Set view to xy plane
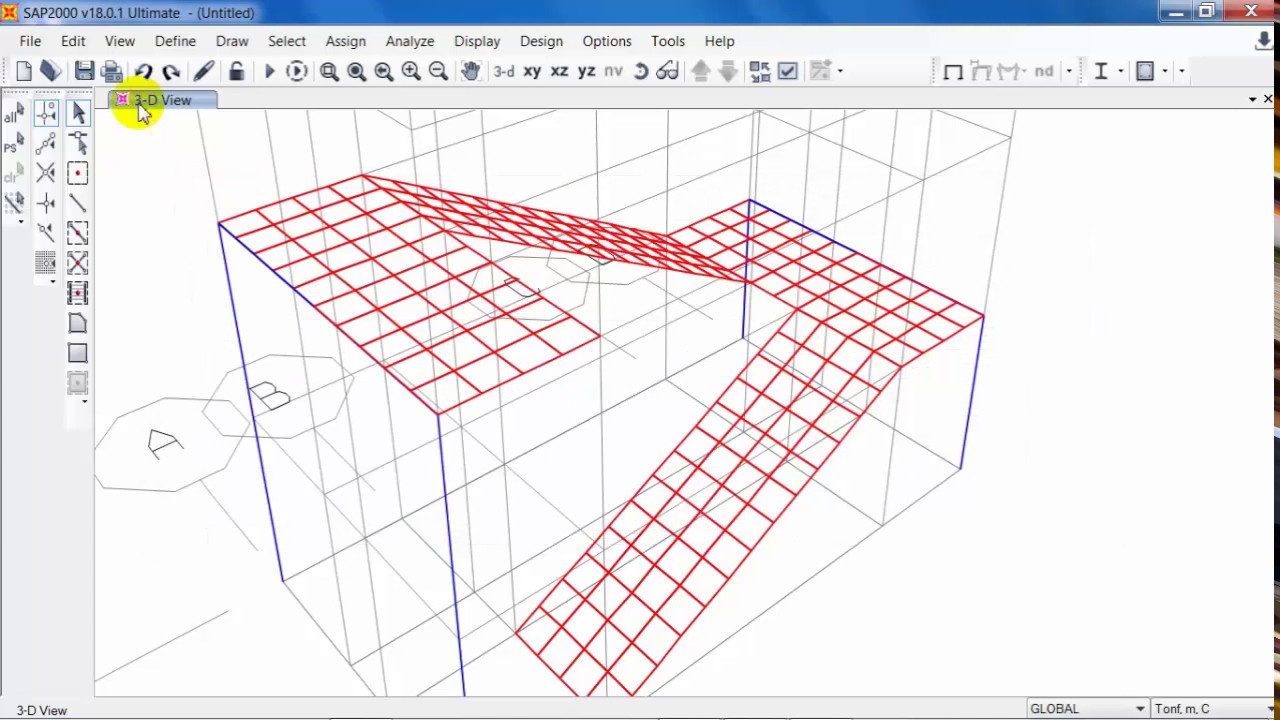Viewport: 1280px width, 720px height. pyautogui.click(x=532, y=71)
